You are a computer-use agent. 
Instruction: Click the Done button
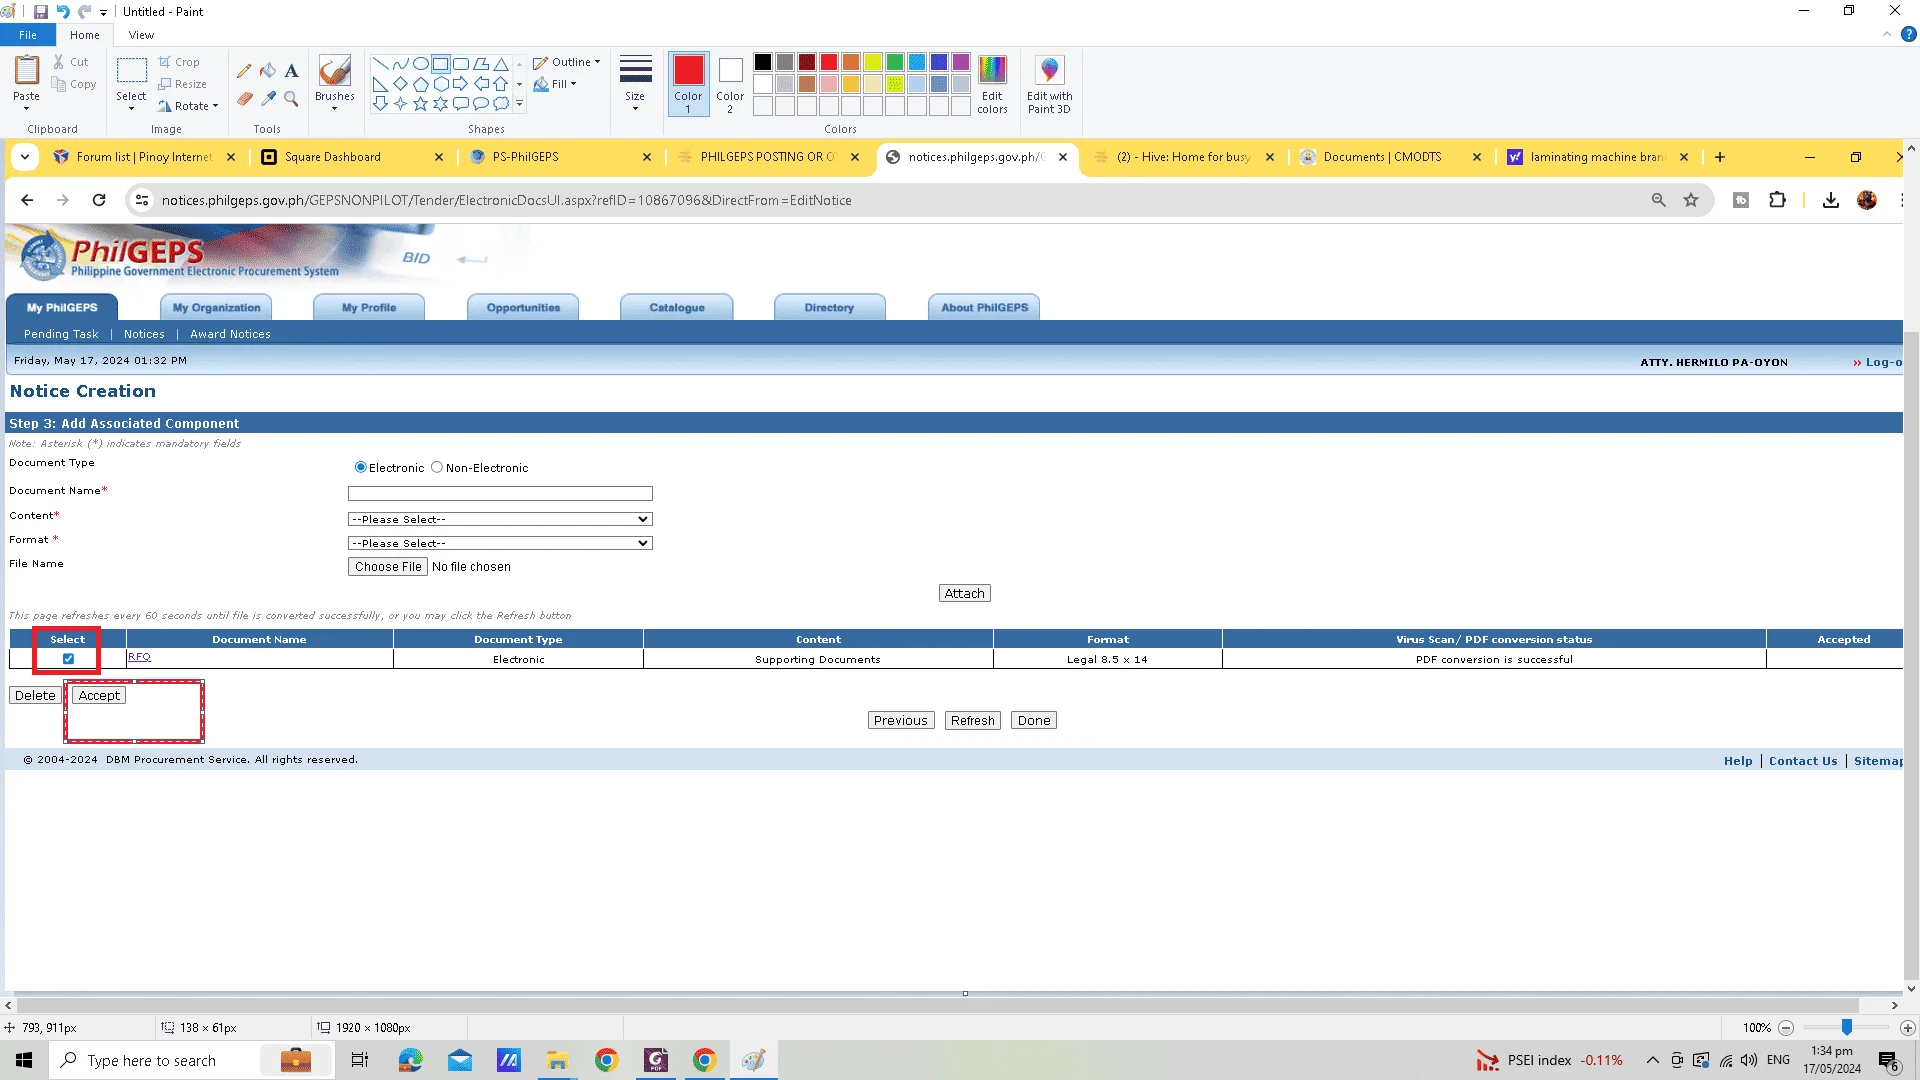pos(1034,721)
